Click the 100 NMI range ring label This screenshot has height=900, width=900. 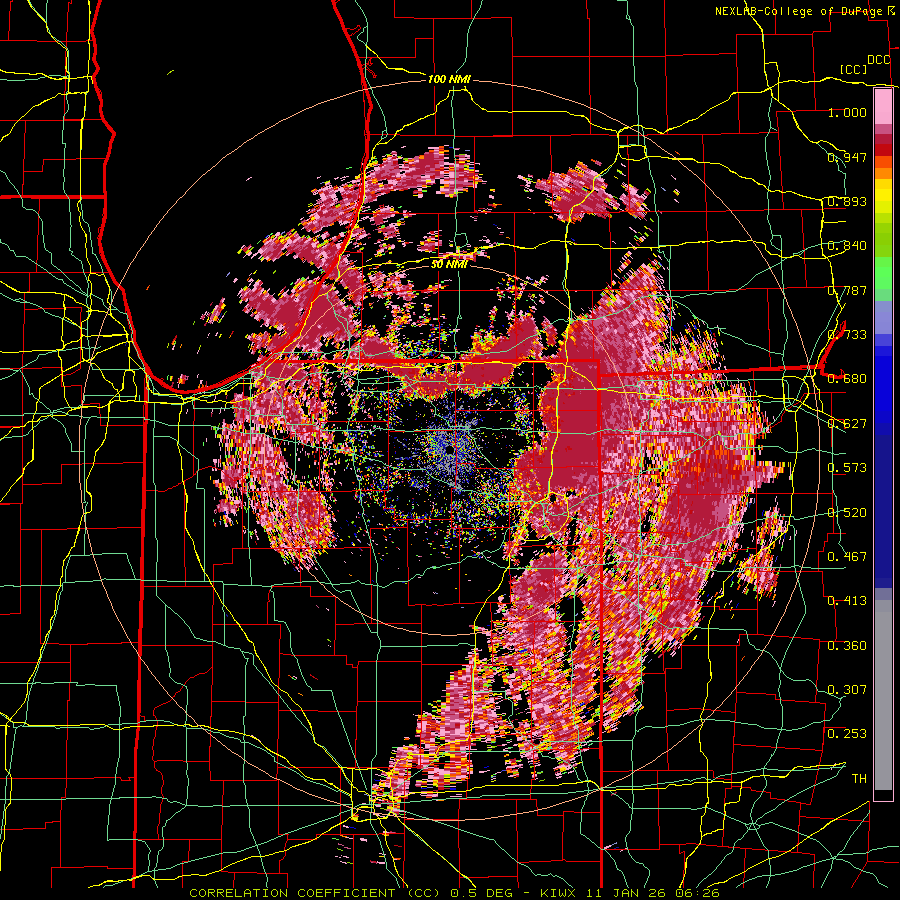click(x=449, y=79)
